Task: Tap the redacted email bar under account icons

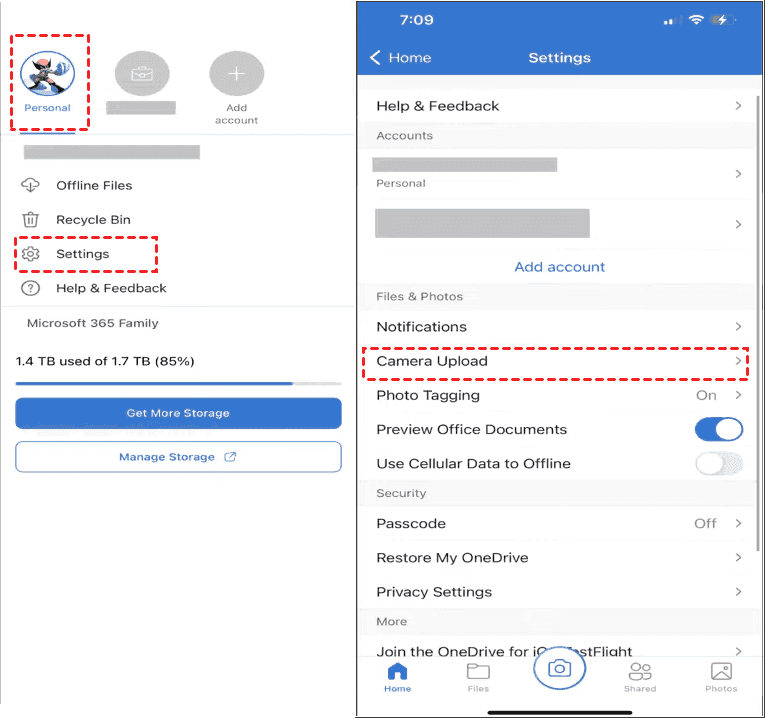Action: point(112,152)
